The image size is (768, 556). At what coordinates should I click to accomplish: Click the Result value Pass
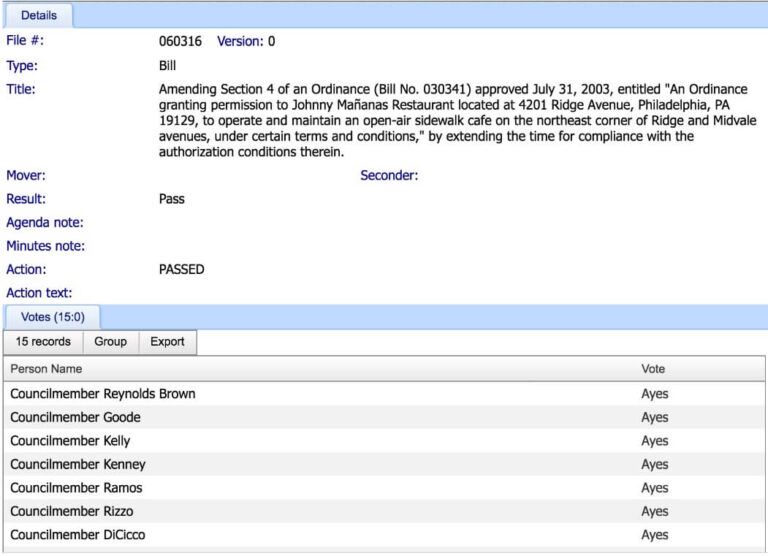click(x=172, y=199)
